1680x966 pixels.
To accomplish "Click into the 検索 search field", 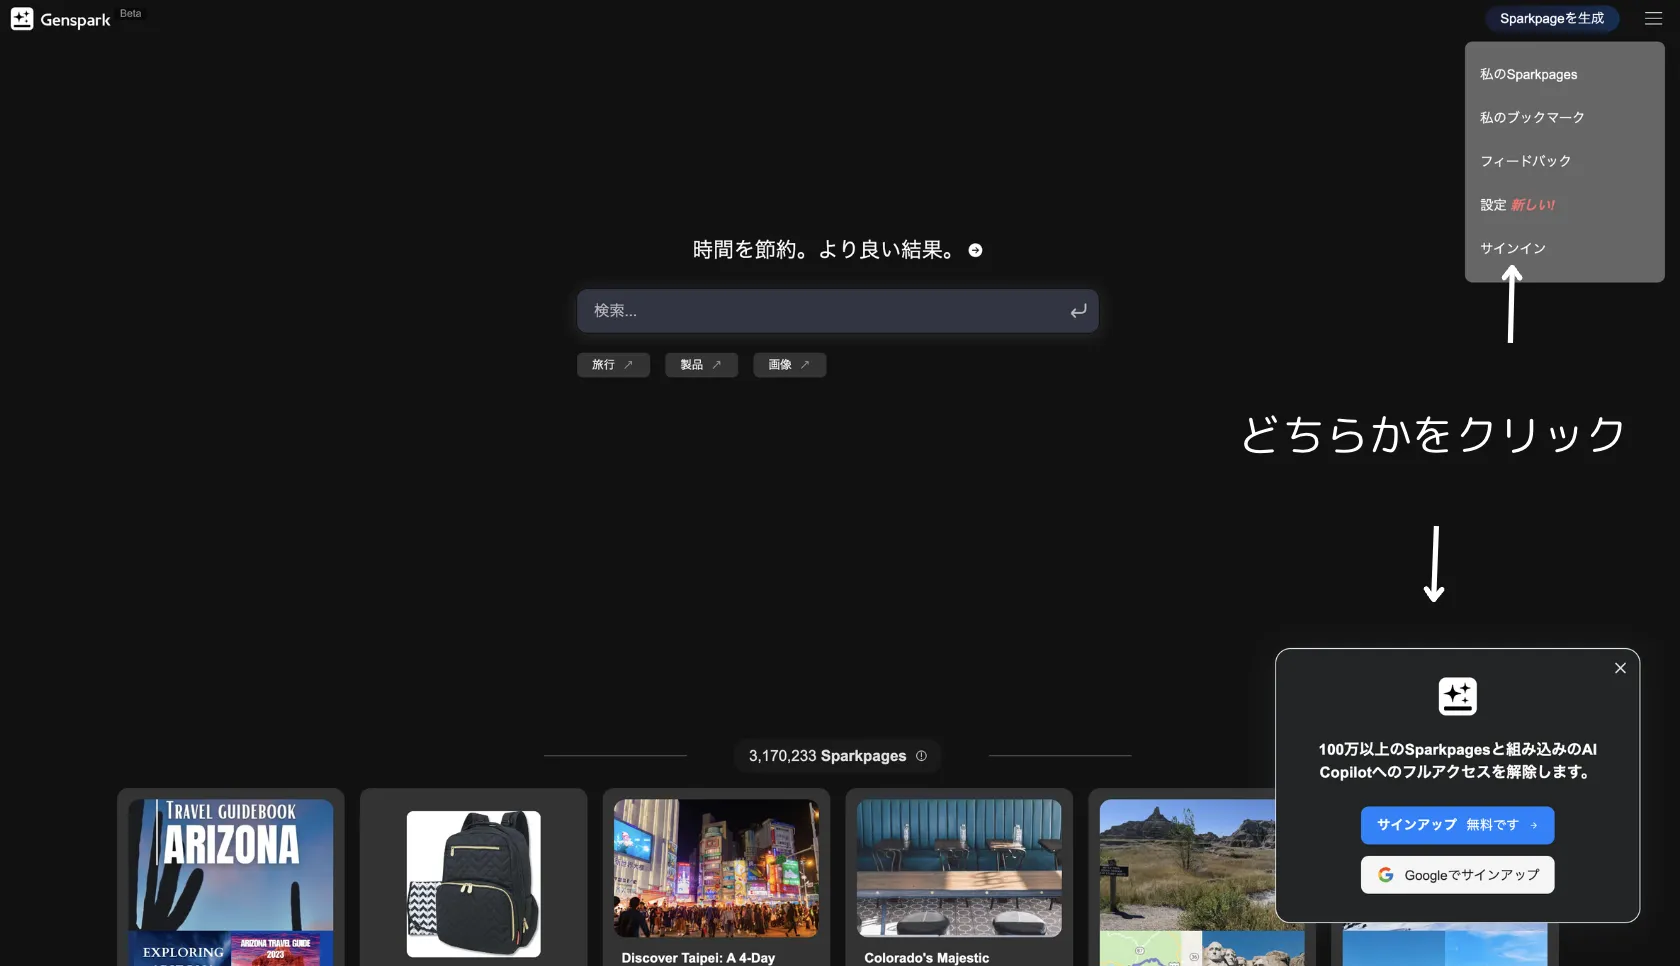I will point(837,311).
